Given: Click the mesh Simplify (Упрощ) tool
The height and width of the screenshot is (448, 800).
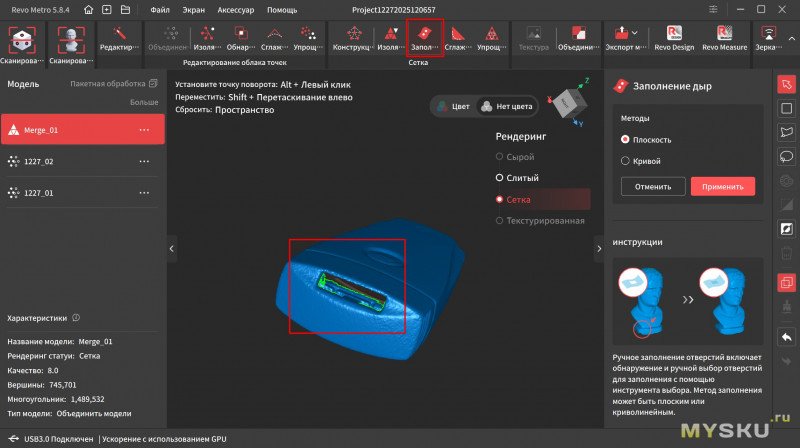Looking at the screenshot, I should coord(490,38).
